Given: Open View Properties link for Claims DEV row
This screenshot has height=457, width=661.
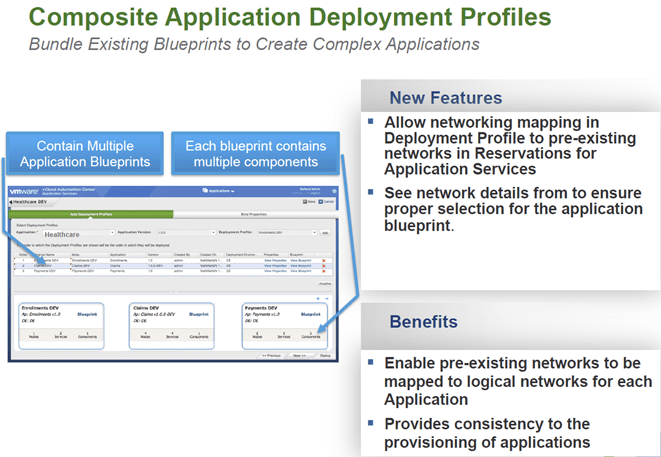Looking at the screenshot, I should click(x=275, y=265).
